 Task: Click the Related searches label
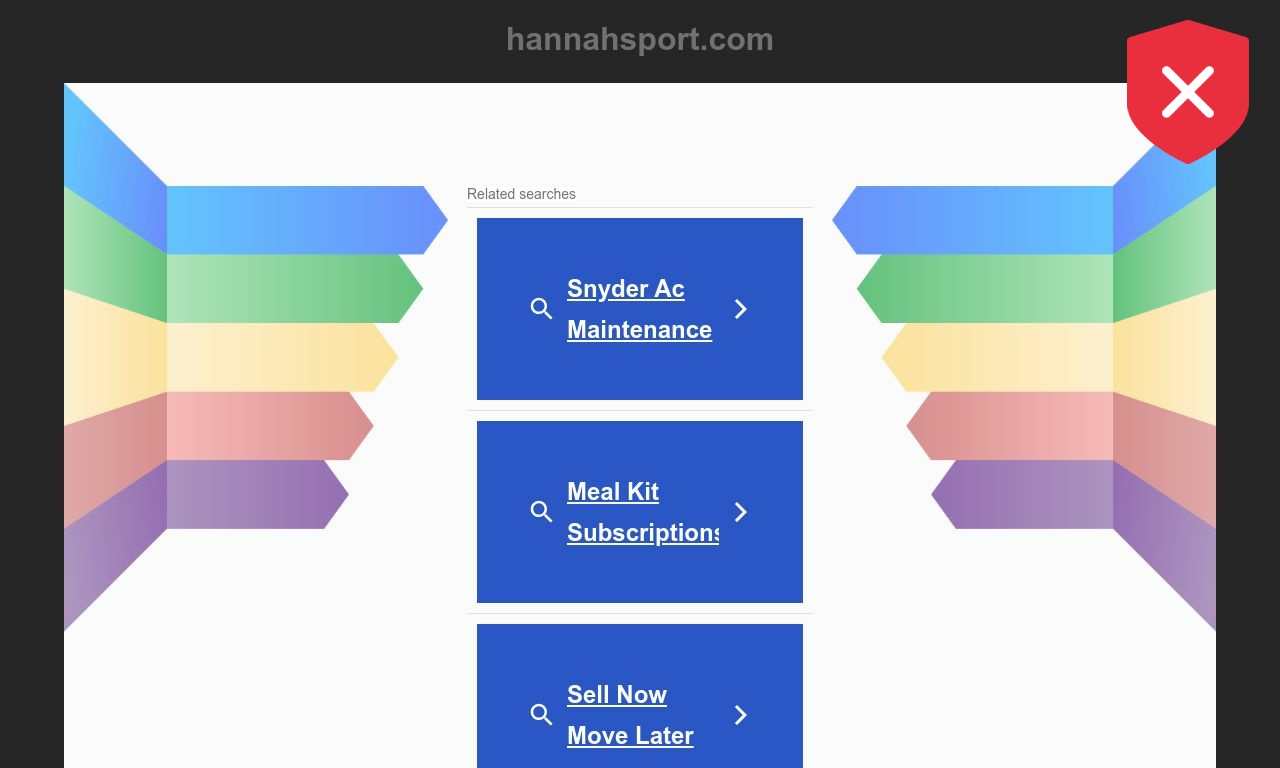tap(521, 194)
